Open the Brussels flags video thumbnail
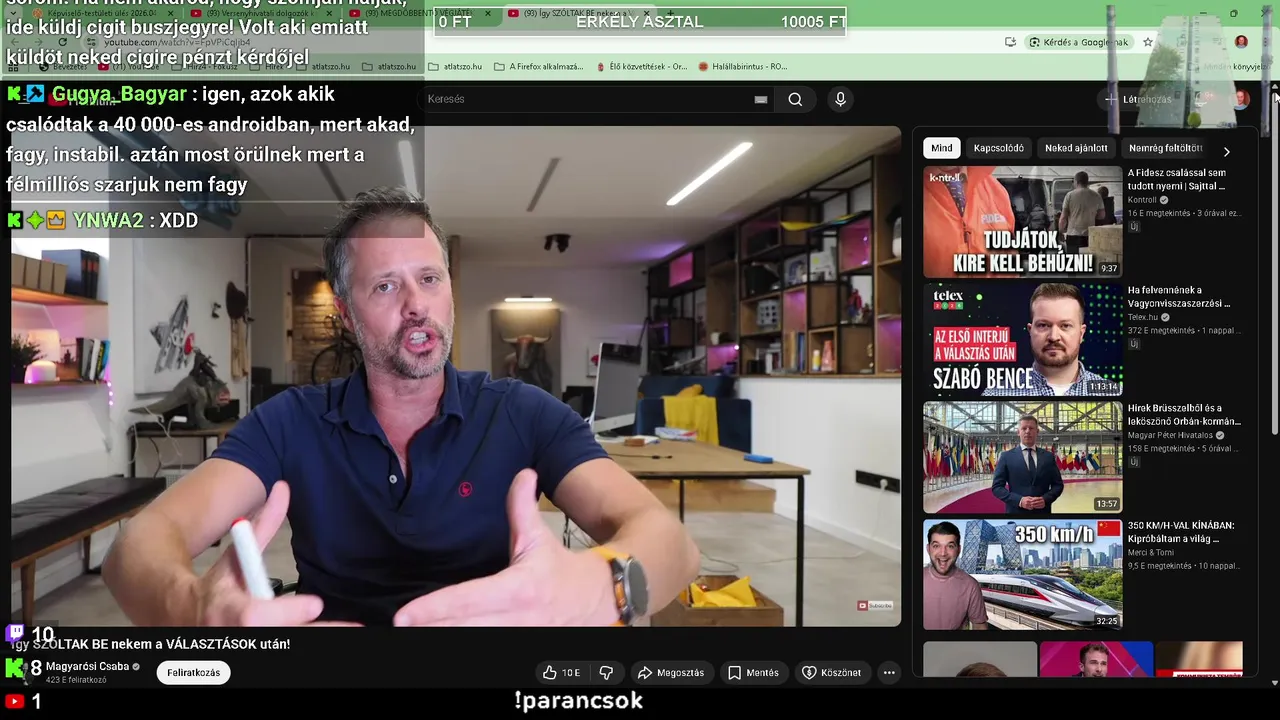This screenshot has width=1280, height=720. pos(1022,457)
